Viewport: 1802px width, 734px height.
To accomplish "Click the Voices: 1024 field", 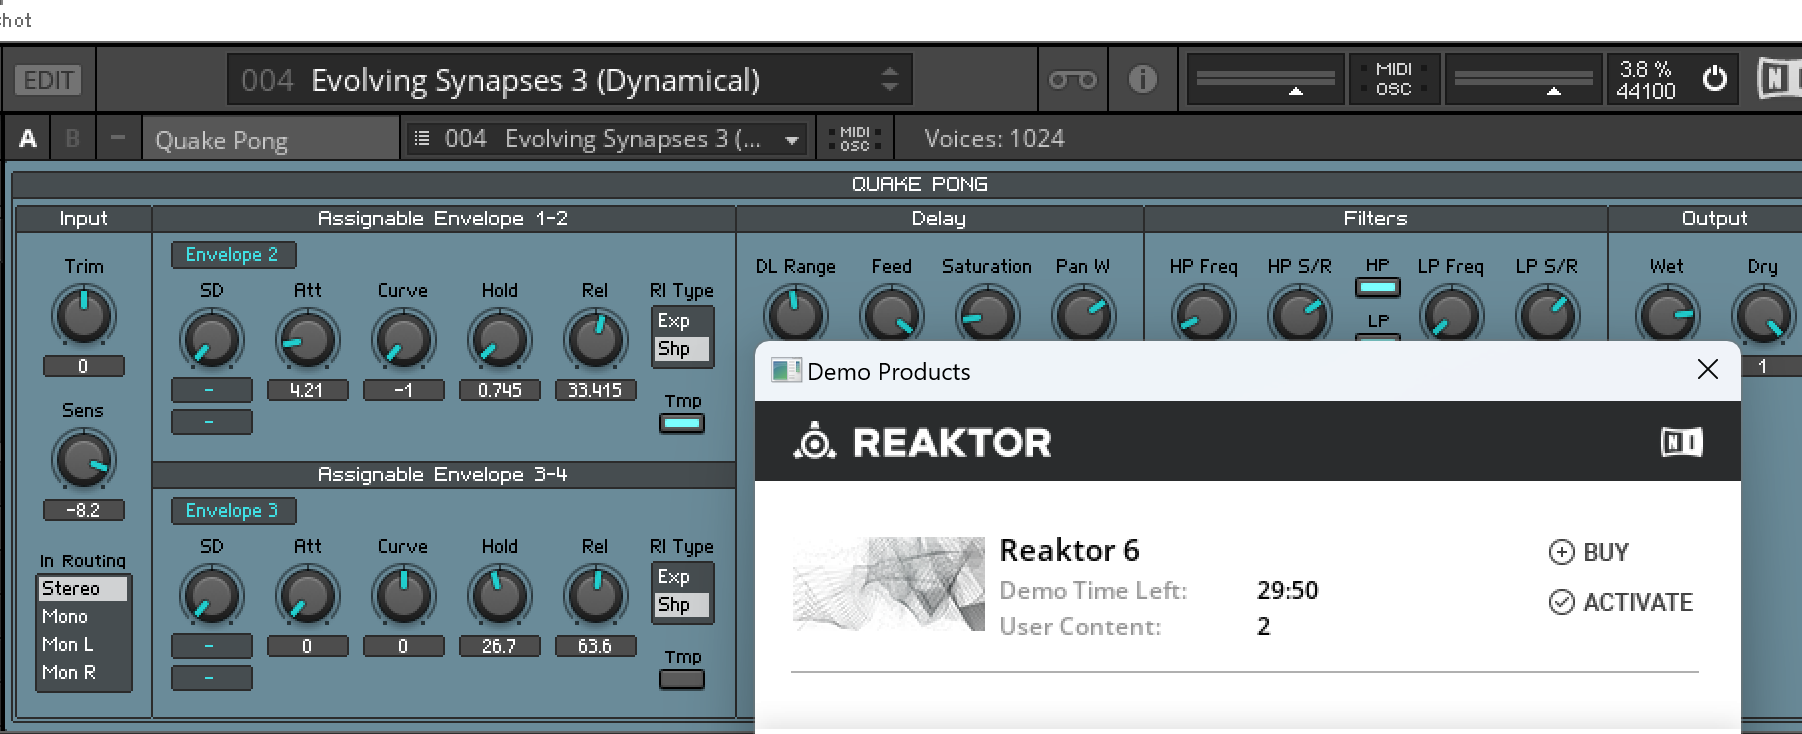I will point(994,139).
